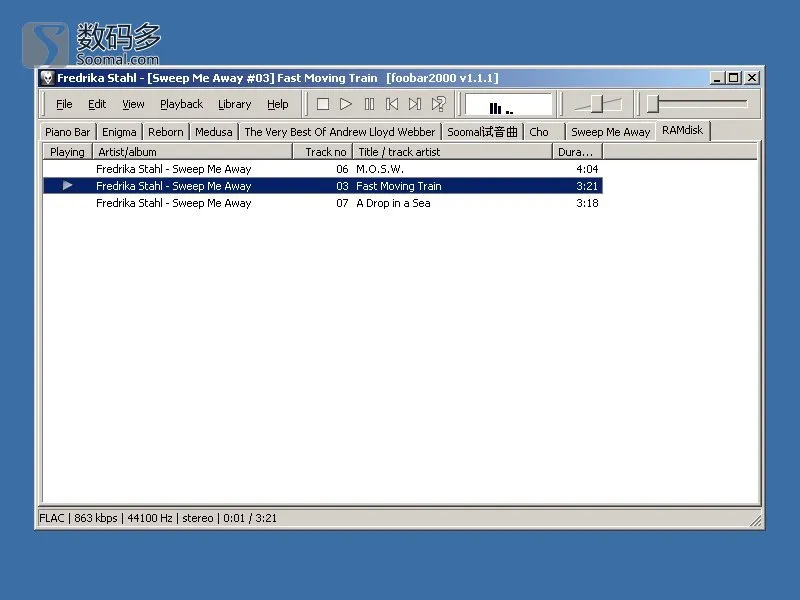800x600 pixels.
Task: Minimize the foobar2000 window
Action: 717,78
